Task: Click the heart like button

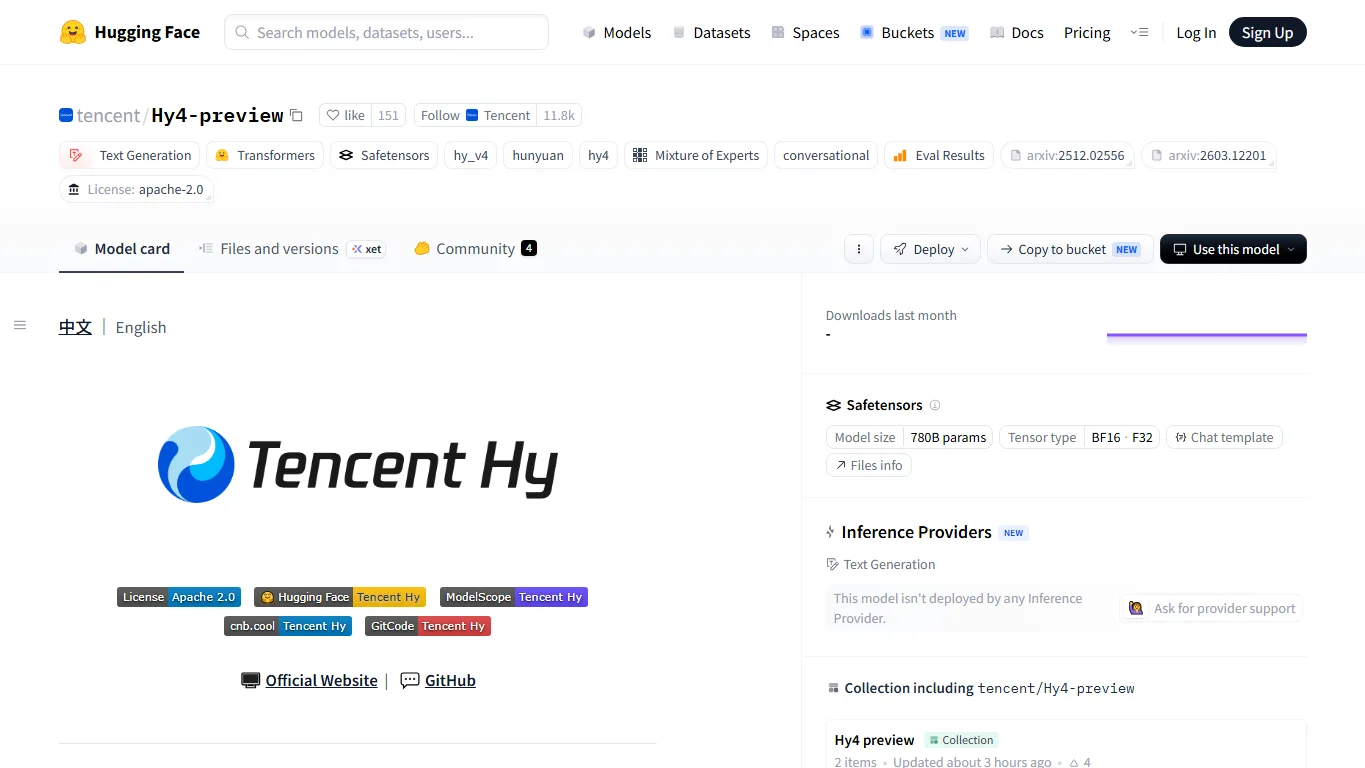Action: [x=346, y=115]
